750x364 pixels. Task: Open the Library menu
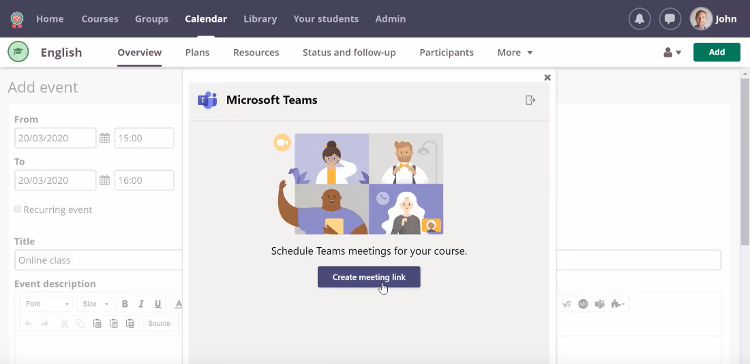coord(260,19)
